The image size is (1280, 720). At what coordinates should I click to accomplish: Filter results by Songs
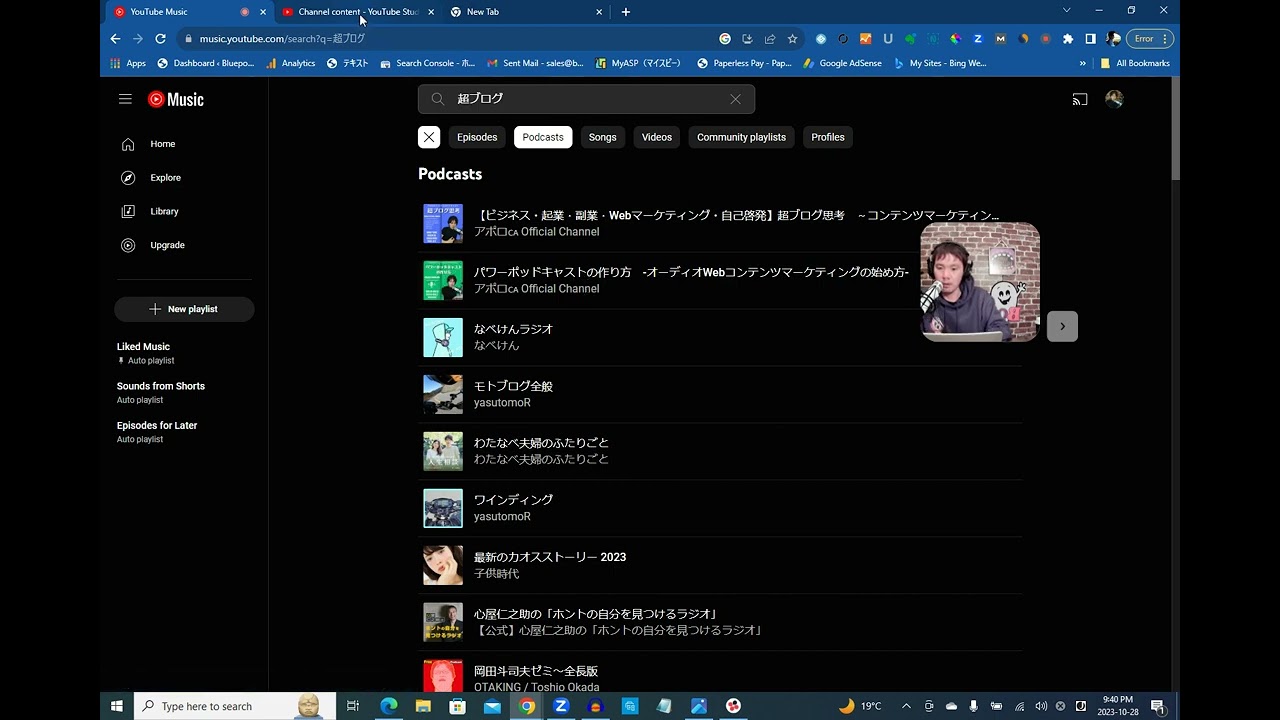tap(602, 137)
